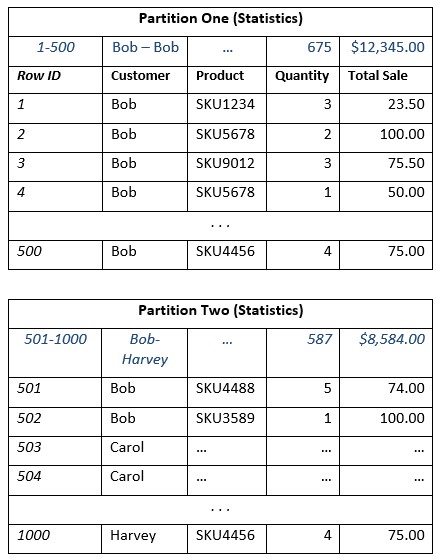Click the Partition One (Statistics) title

pos(220,18)
